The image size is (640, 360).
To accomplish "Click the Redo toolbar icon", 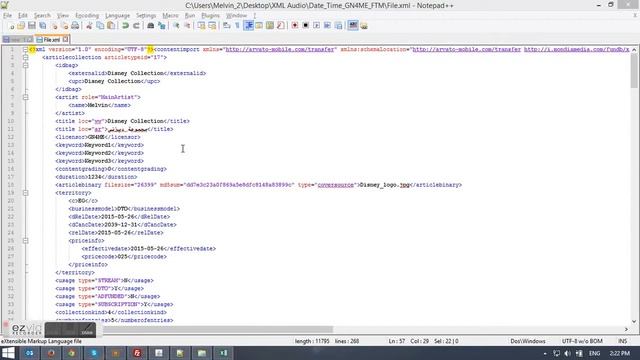I will coord(136,26).
